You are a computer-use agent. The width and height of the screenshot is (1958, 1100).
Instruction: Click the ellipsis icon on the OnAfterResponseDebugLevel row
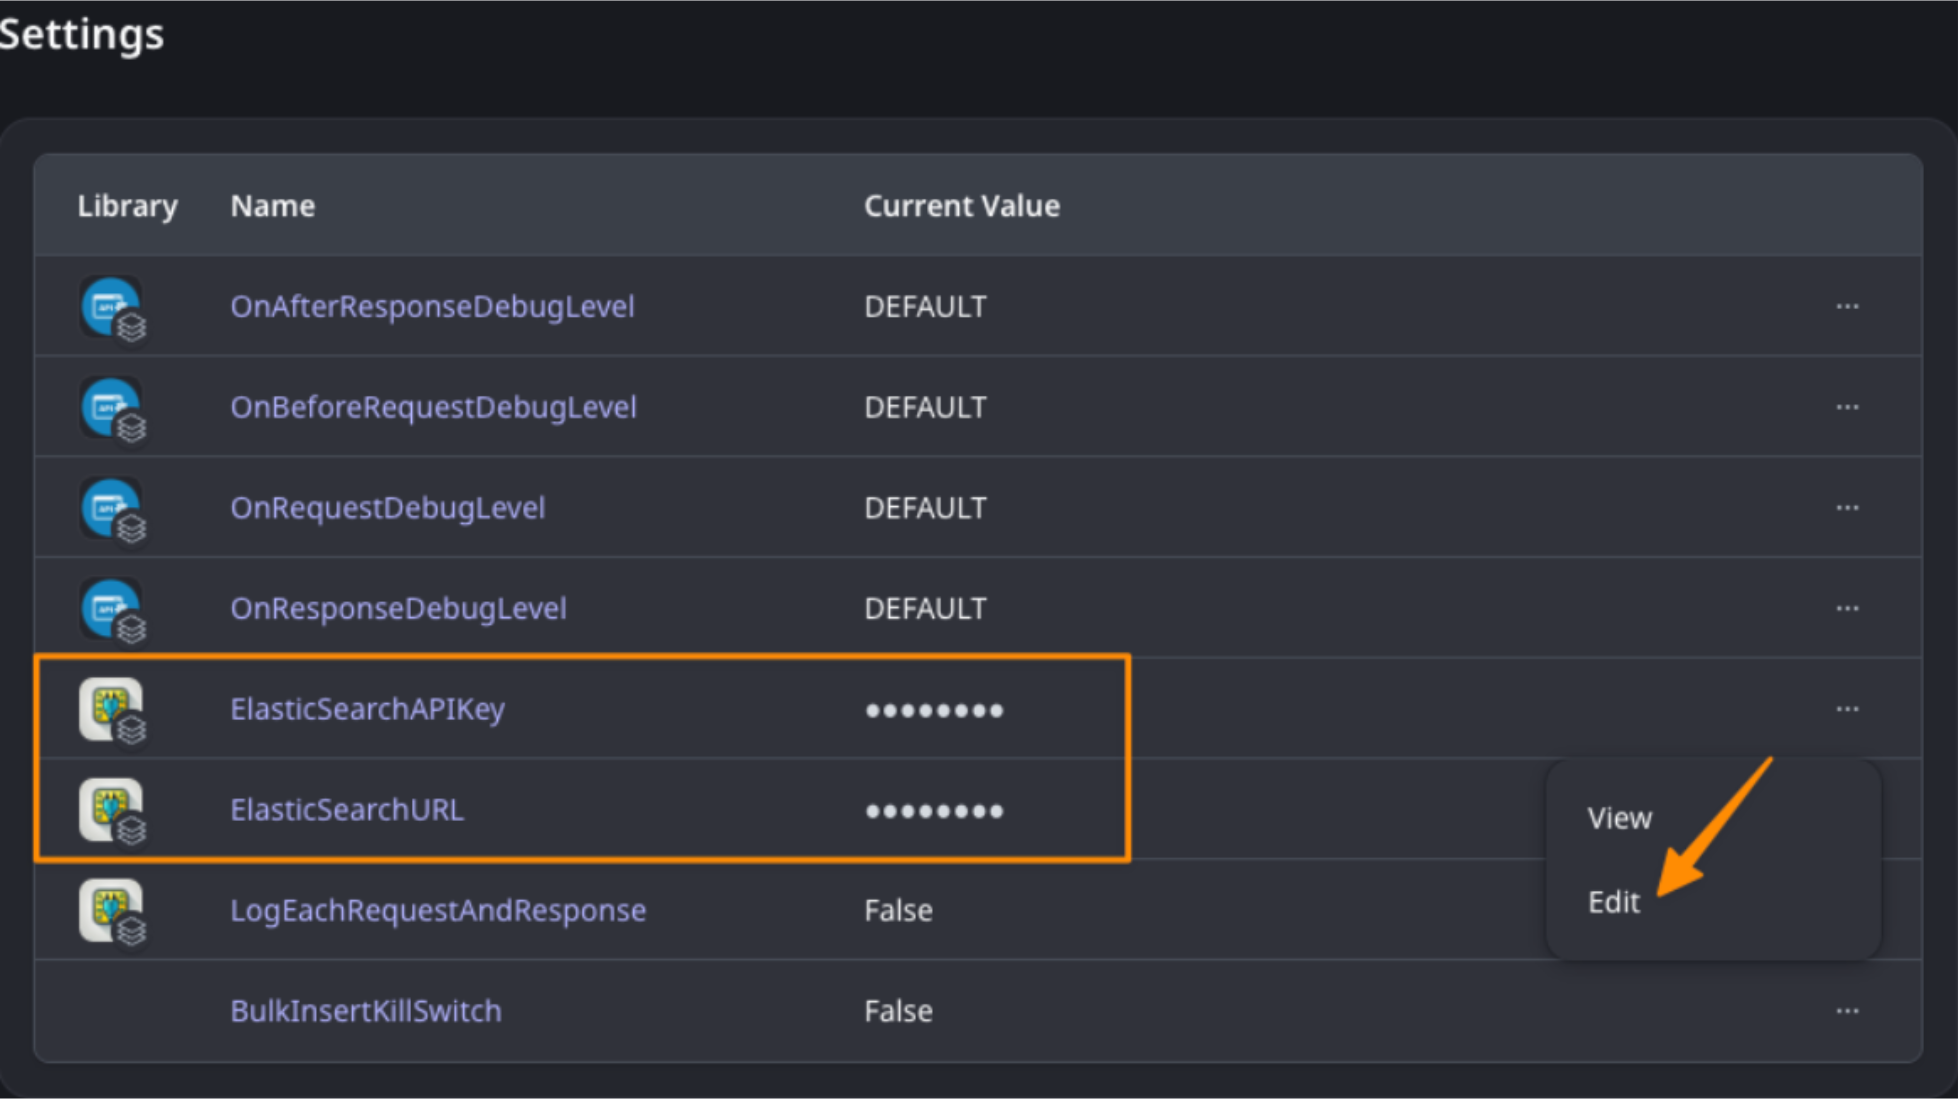click(1847, 307)
